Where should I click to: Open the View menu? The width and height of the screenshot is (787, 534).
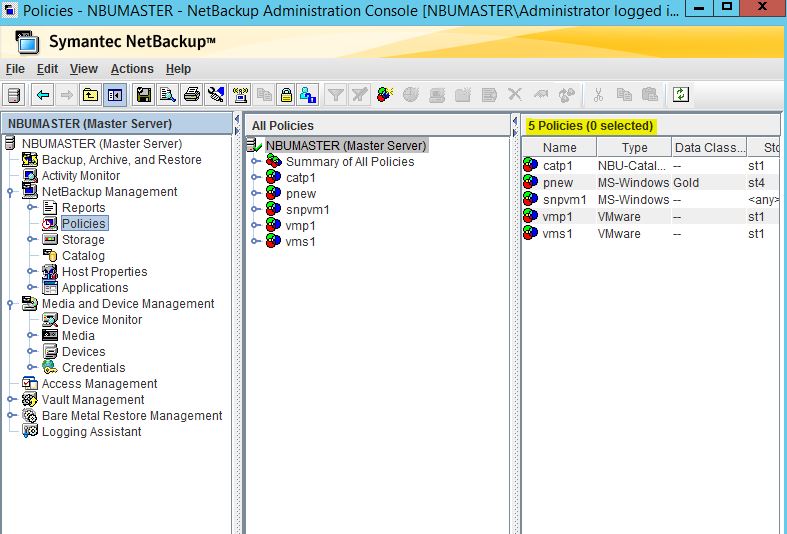83,69
